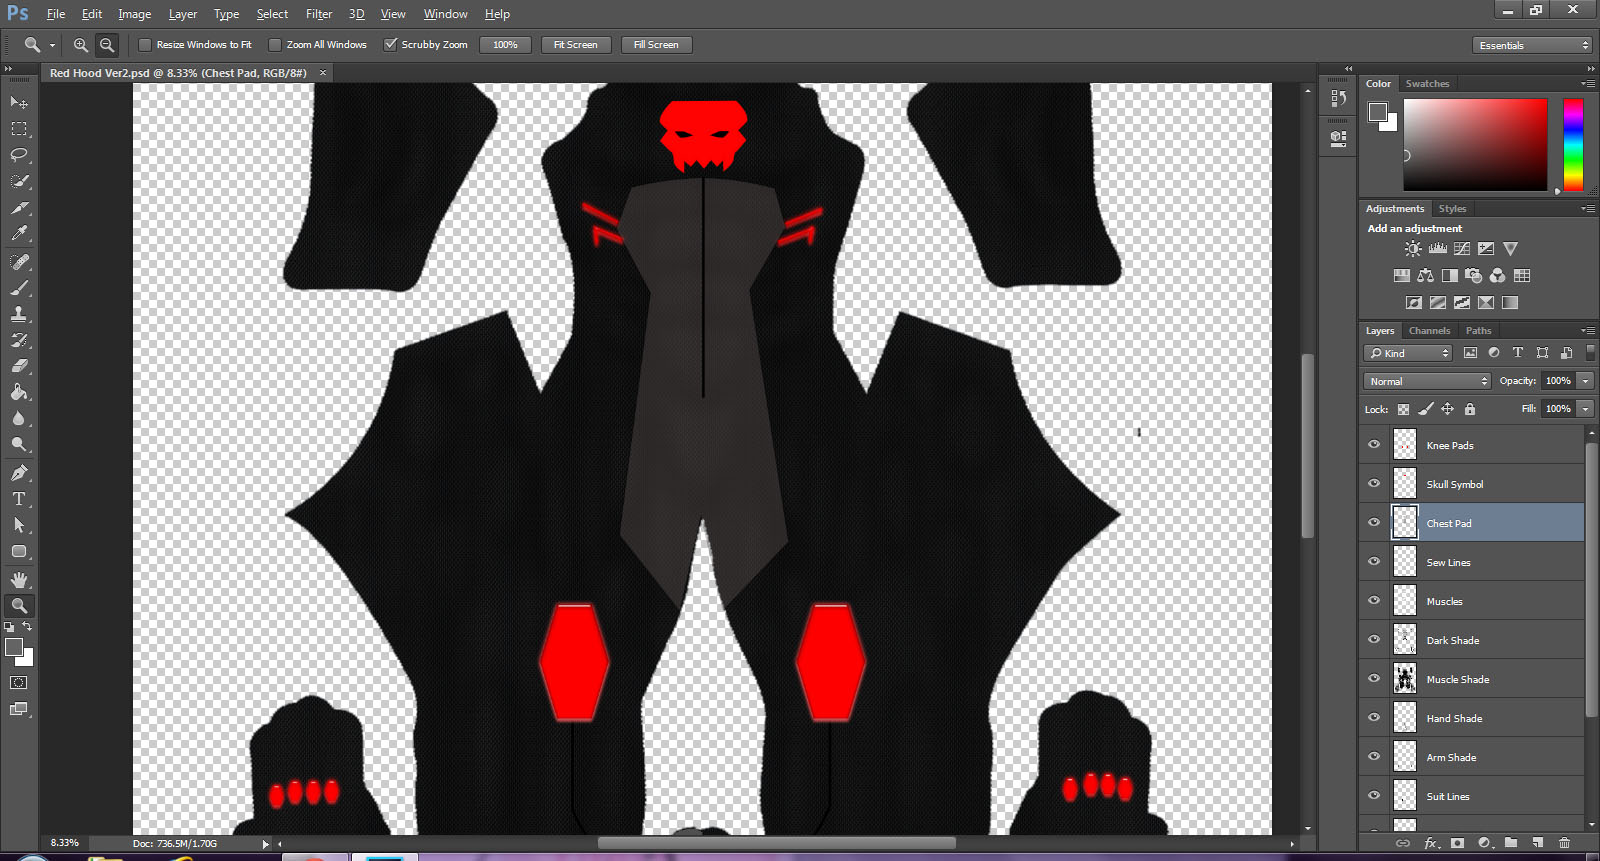Open the Fill slider dropdown arrow
Viewport: 1600px width, 861px height.
coord(1585,409)
